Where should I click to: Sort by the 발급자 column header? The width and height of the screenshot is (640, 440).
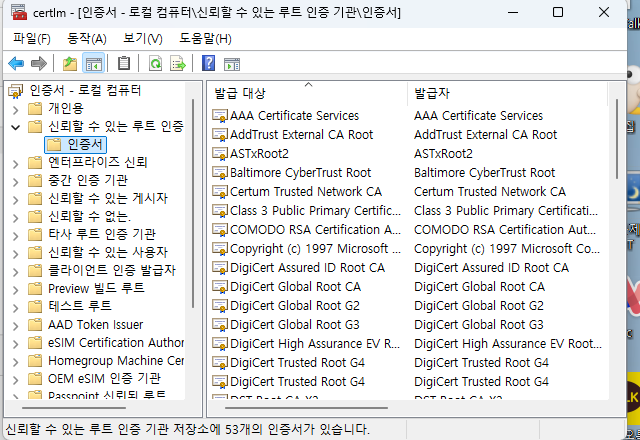click(507, 93)
